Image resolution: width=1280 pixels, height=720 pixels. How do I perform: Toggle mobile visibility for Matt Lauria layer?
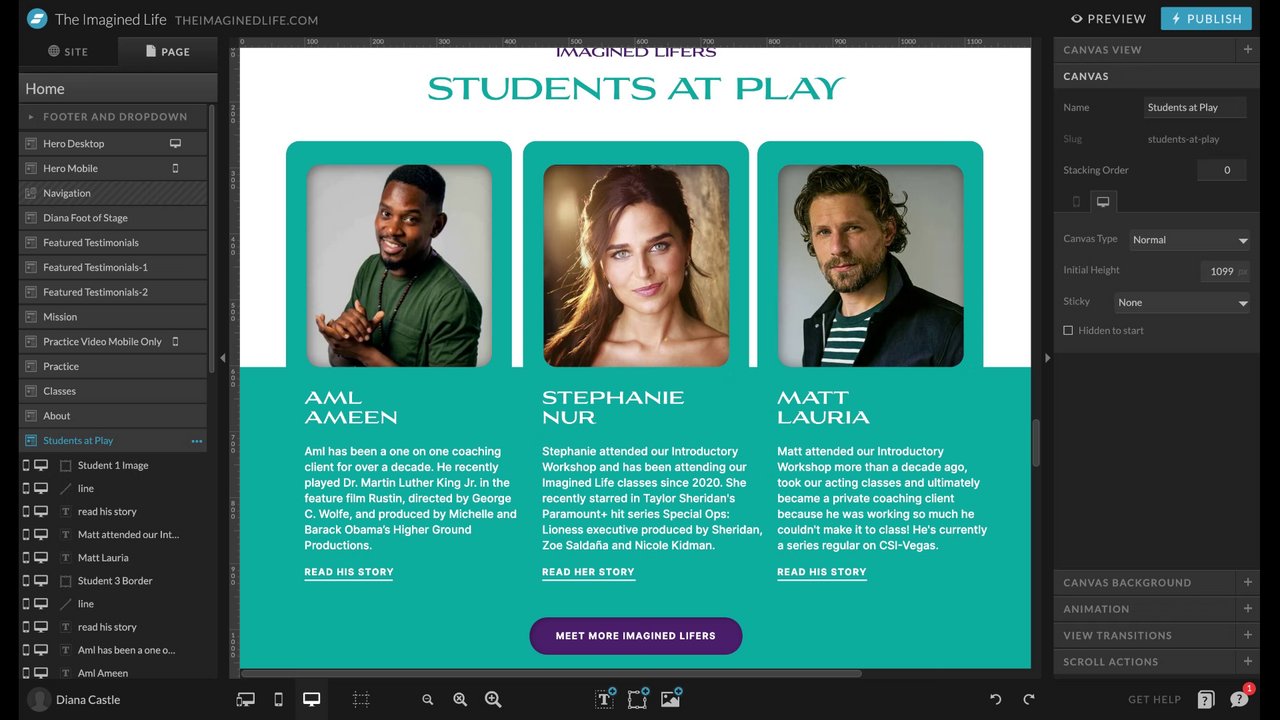[26, 557]
